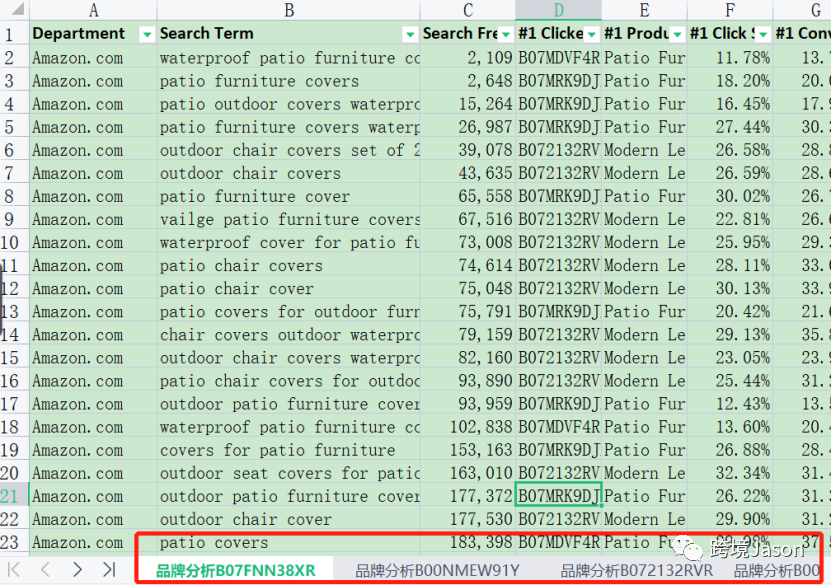This screenshot has height=585, width=831.
Task: Click the next sheet navigation arrow
Action: 77,570
